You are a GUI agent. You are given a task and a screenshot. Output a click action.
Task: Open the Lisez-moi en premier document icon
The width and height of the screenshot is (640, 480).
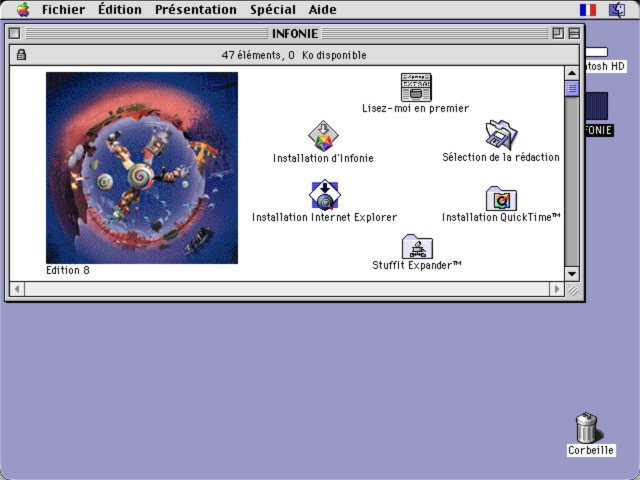tap(416, 87)
